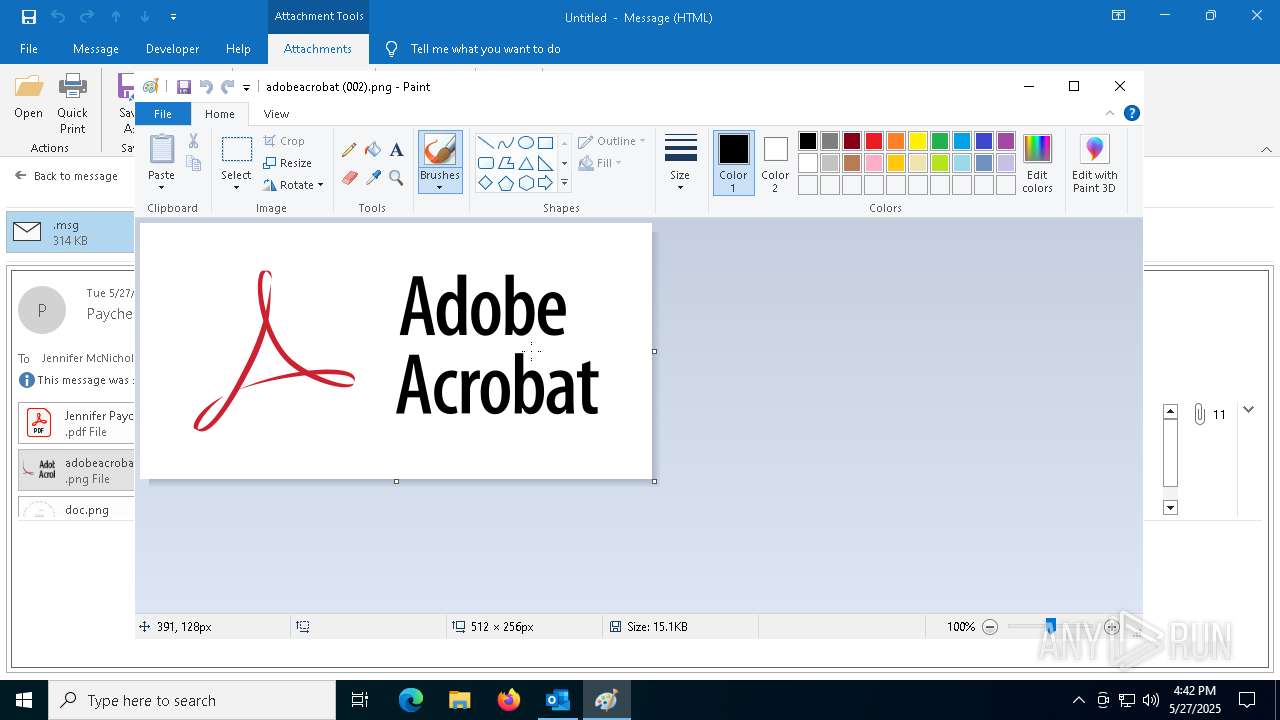The width and height of the screenshot is (1280, 720).
Task: Click Outlook Quick Print icon
Action: point(72,104)
